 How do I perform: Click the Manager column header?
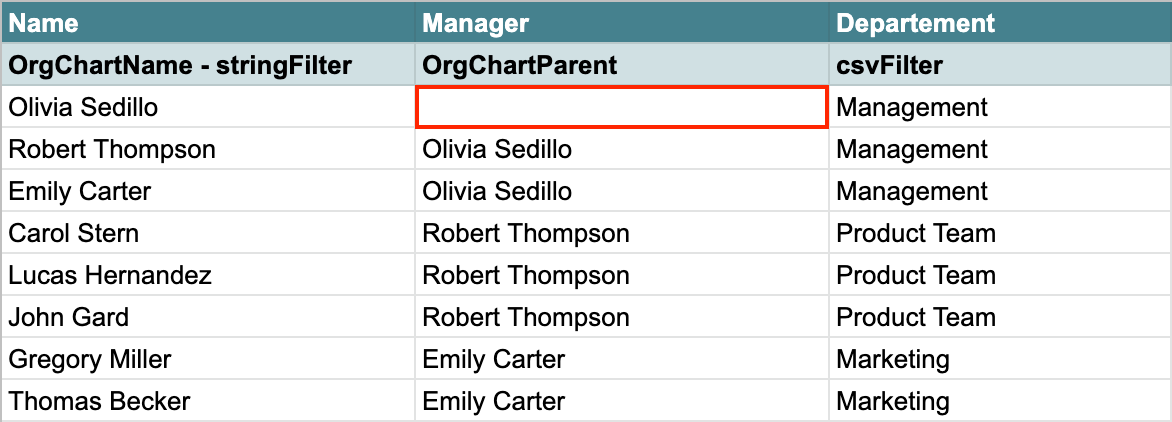pos(622,22)
